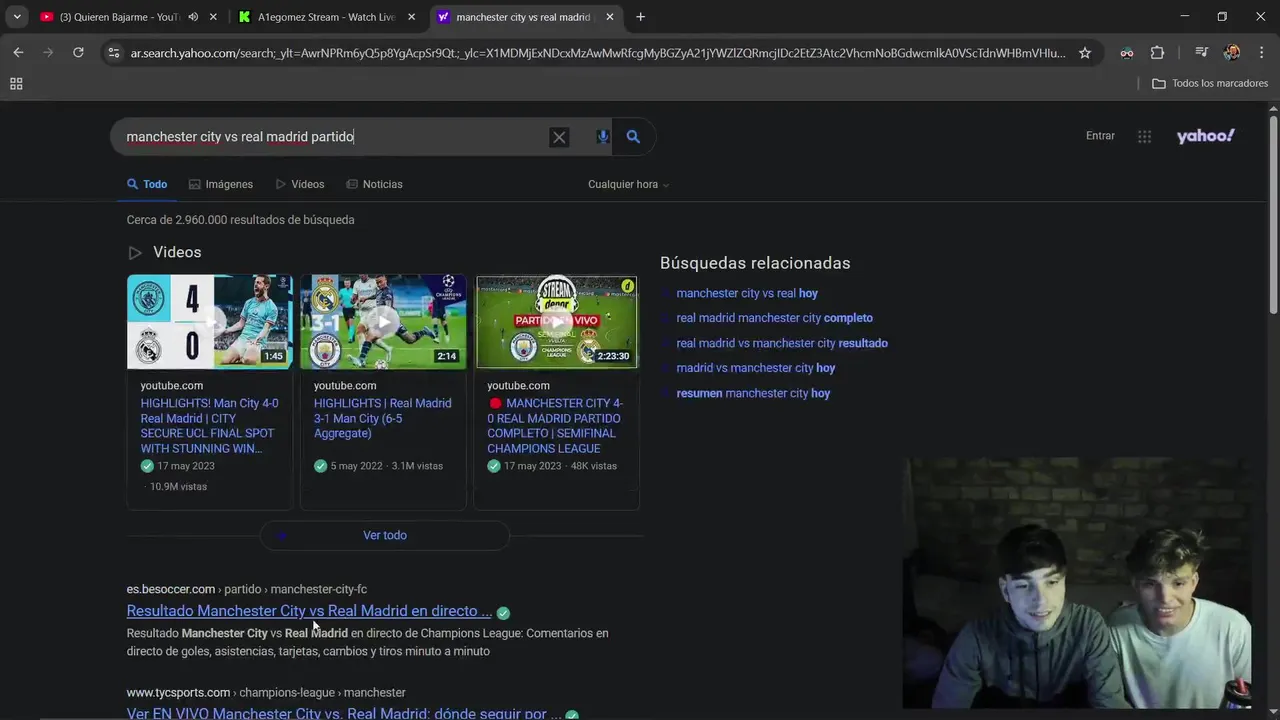This screenshot has height=720, width=1280.
Task: Play the Man City 4-0 highlights thumbnail
Action: click(x=210, y=322)
